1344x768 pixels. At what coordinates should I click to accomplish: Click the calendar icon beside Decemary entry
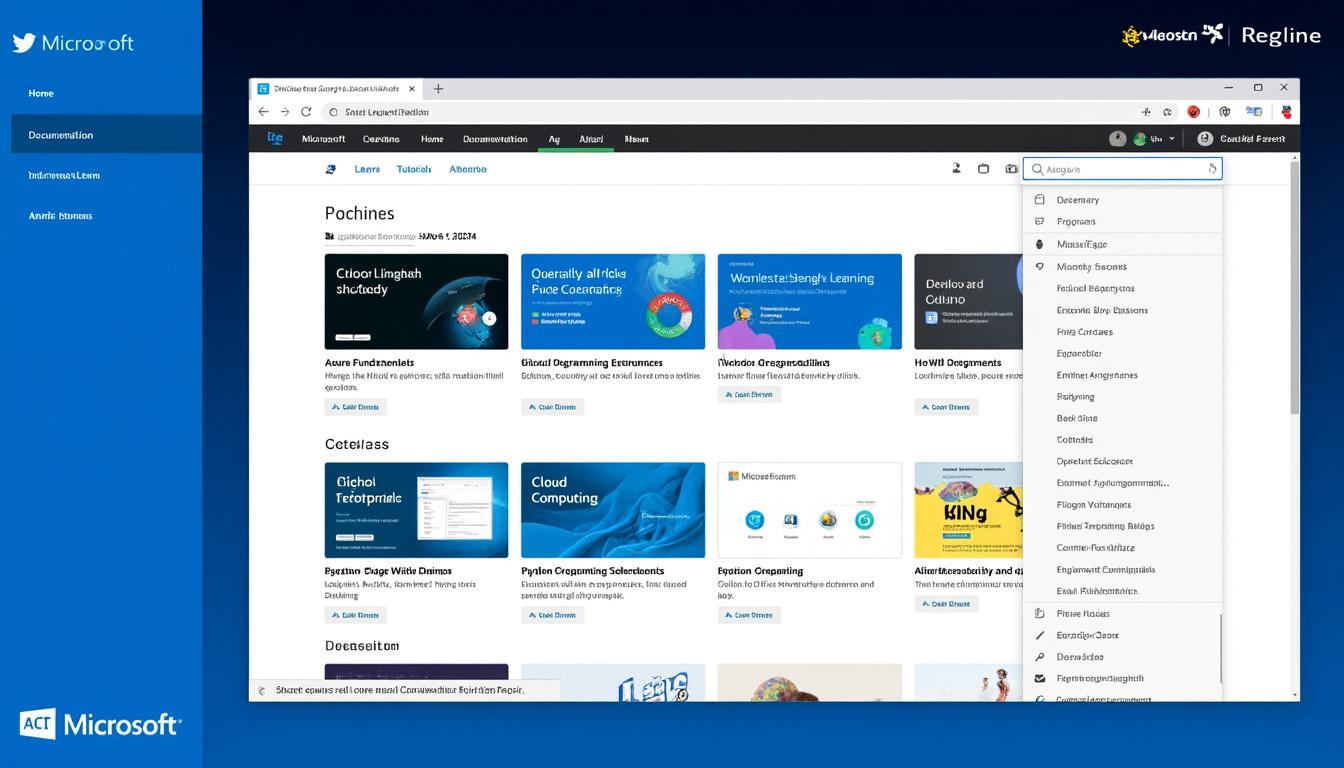[1039, 200]
